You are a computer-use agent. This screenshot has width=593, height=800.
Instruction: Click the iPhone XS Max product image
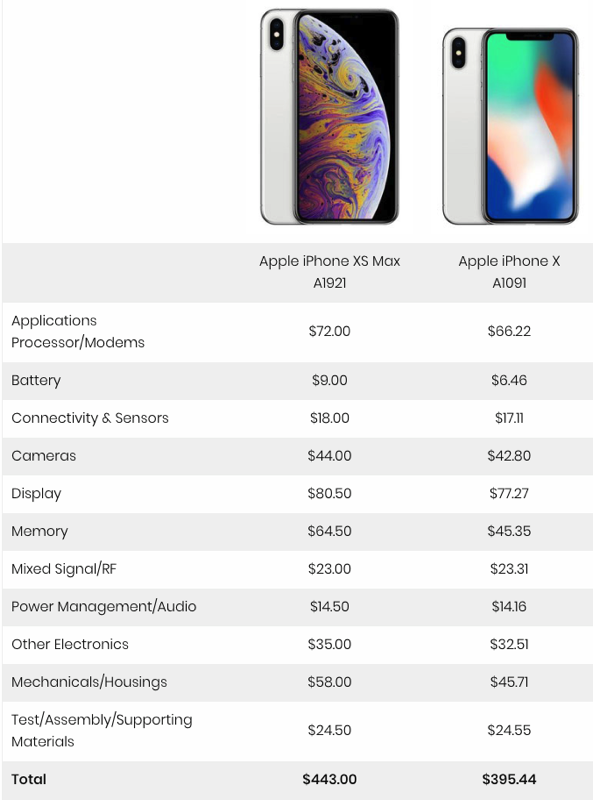tap(329, 117)
